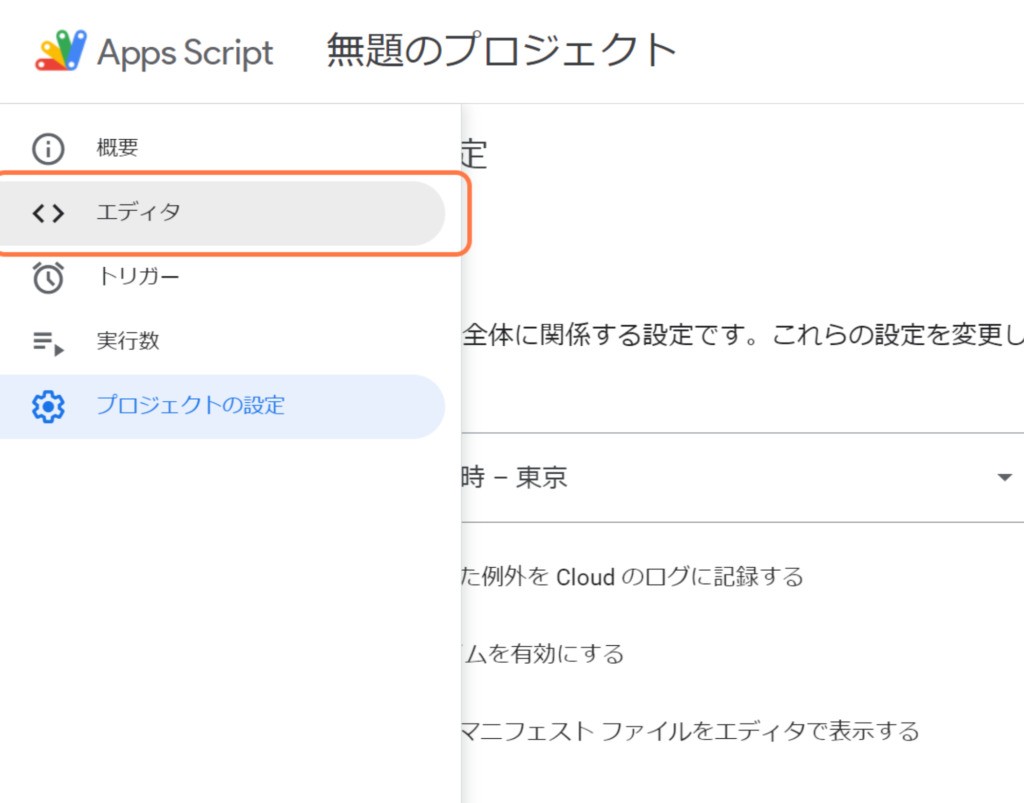The width and height of the screenshot is (1024, 803).
Task: Open the 実行数 sidebar entry
Action: (222, 341)
